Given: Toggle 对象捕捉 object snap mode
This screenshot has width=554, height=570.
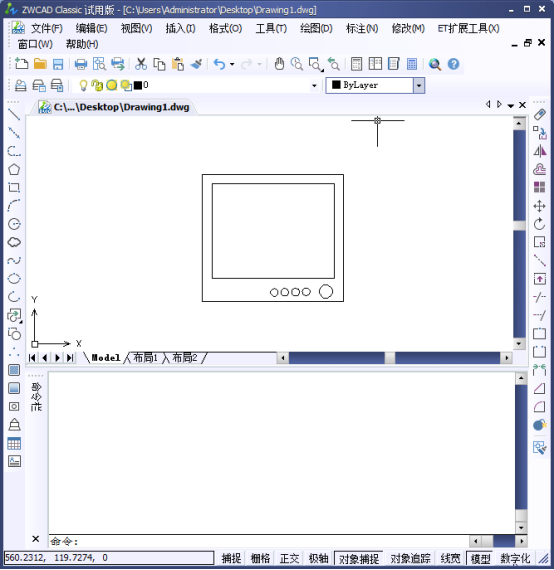Looking at the screenshot, I should (x=359, y=558).
